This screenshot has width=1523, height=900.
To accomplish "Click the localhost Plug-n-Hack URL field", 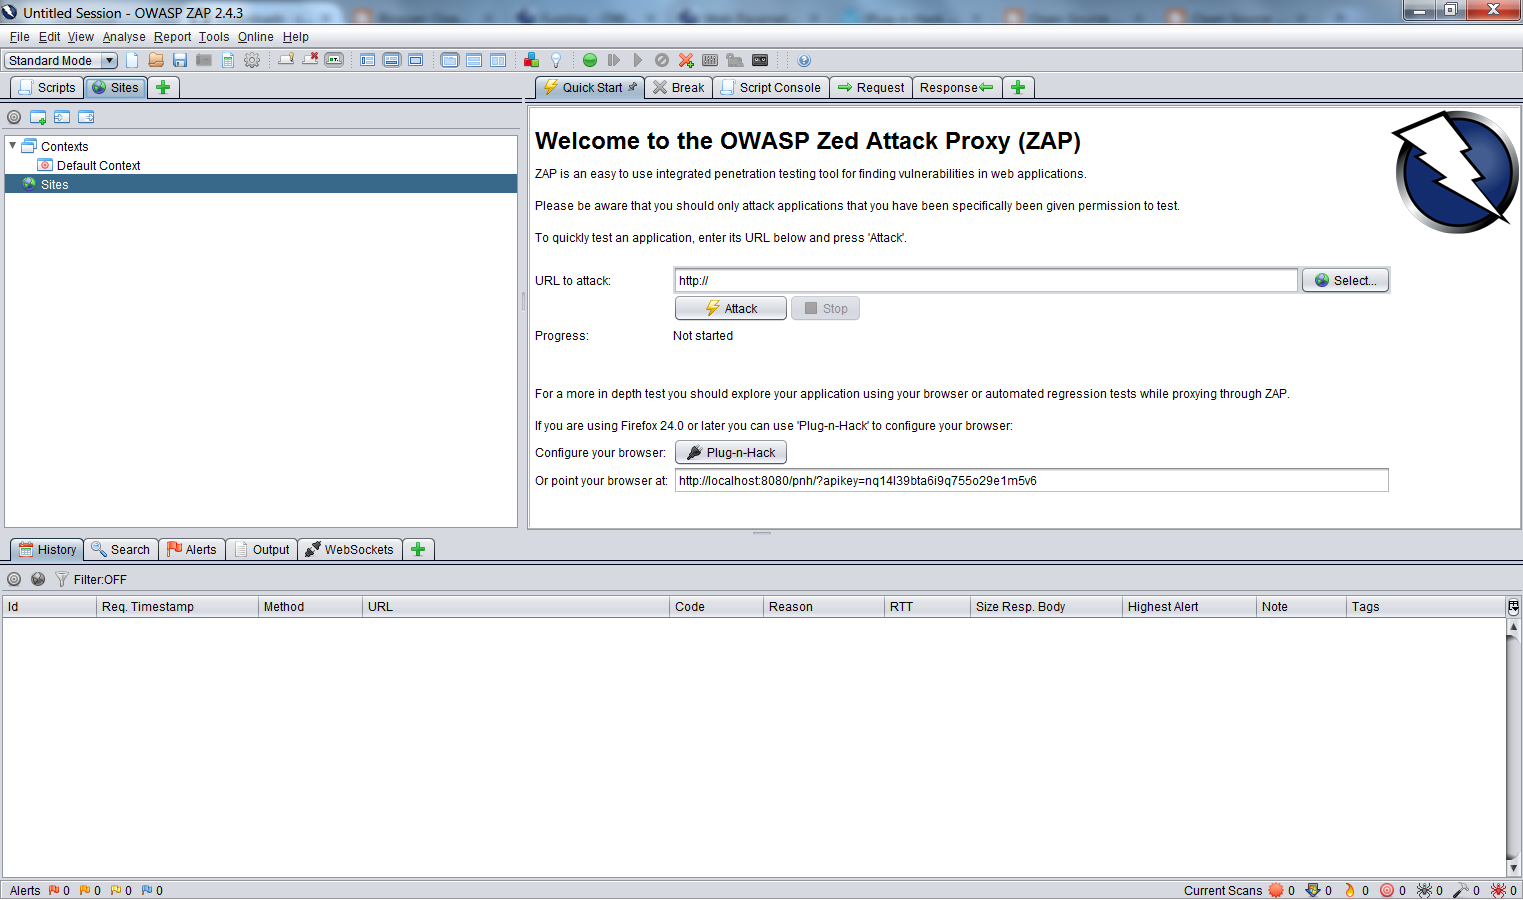I will (x=1031, y=481).
